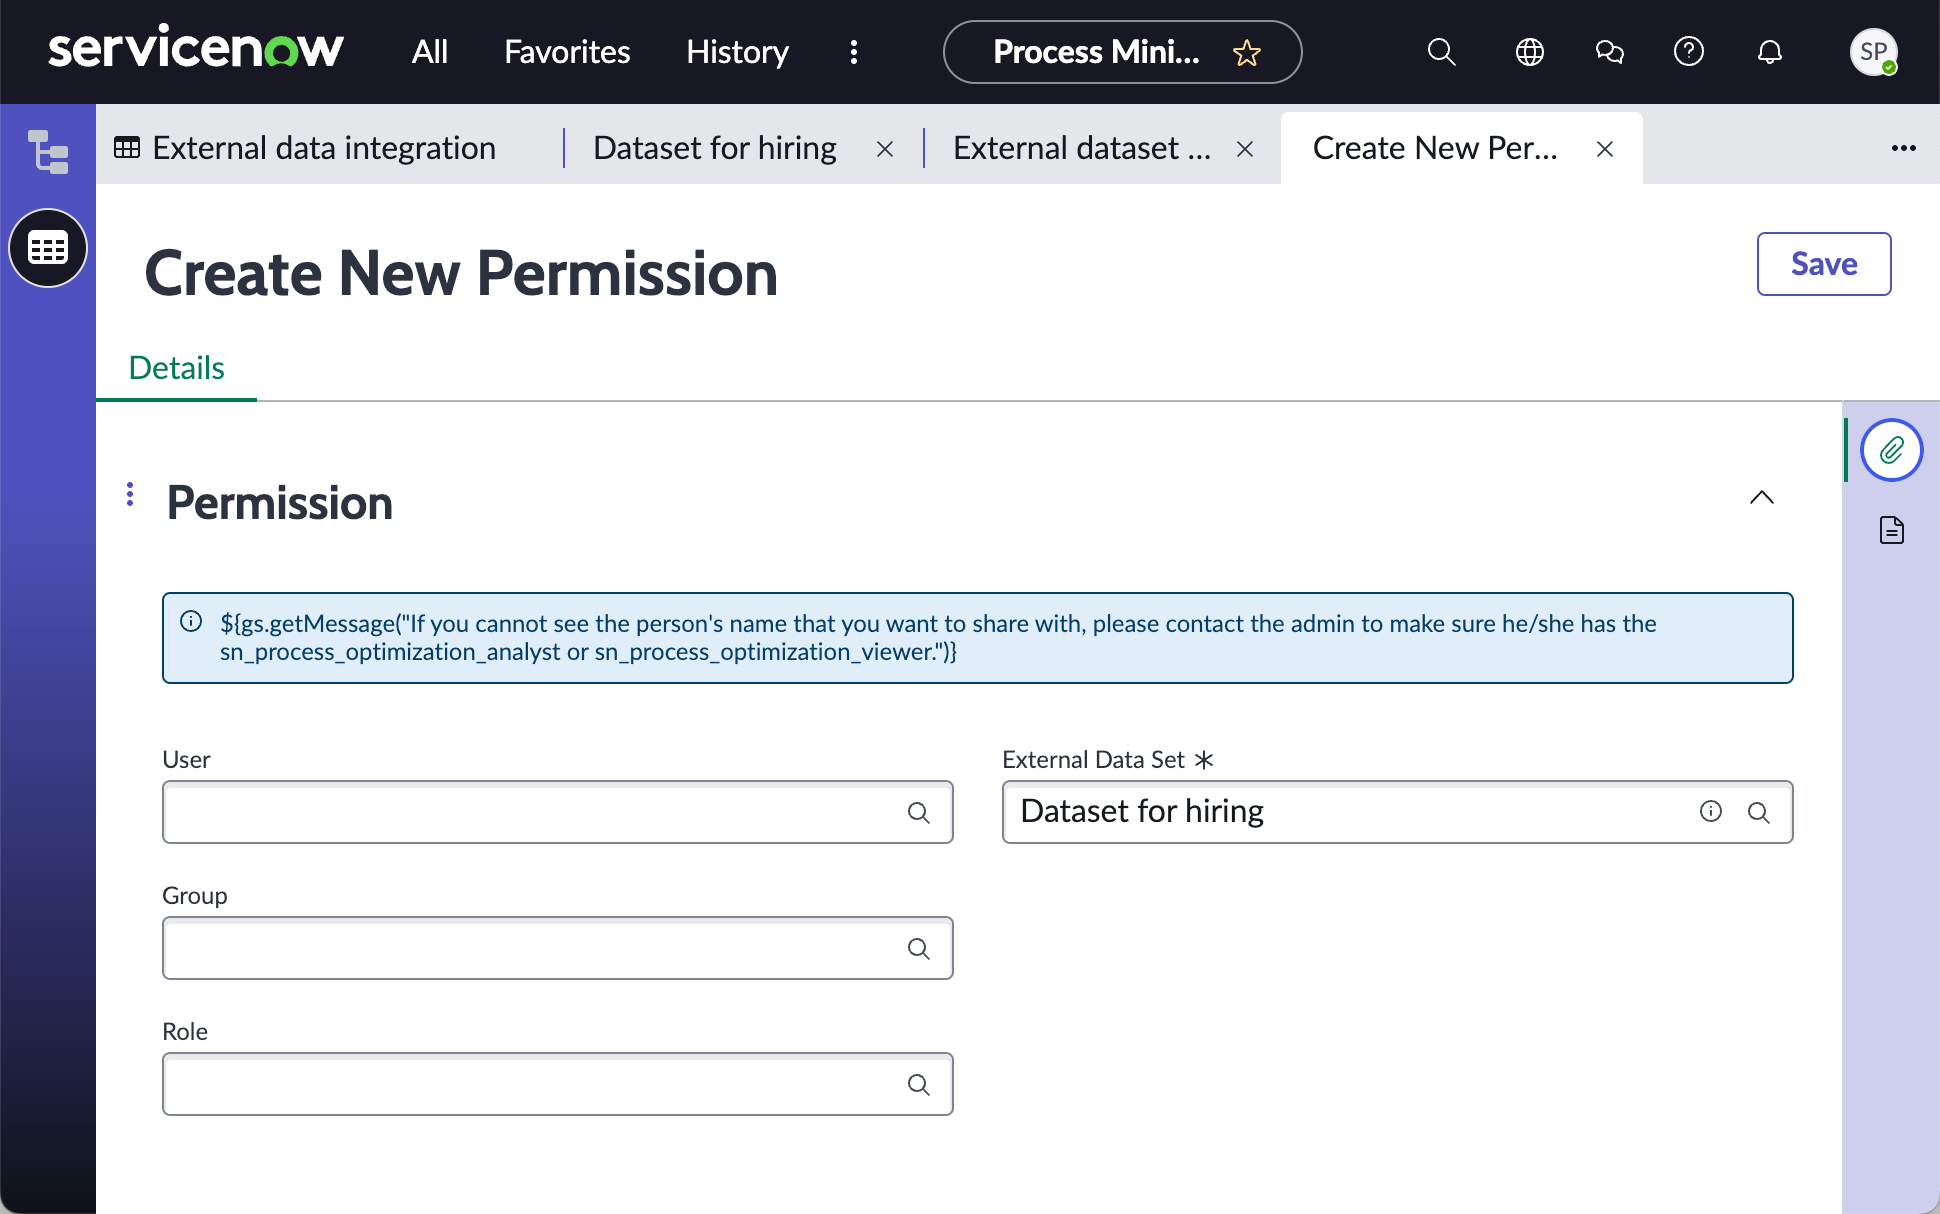Open the attachments paperclip panel

click(x=1891, y=450)
